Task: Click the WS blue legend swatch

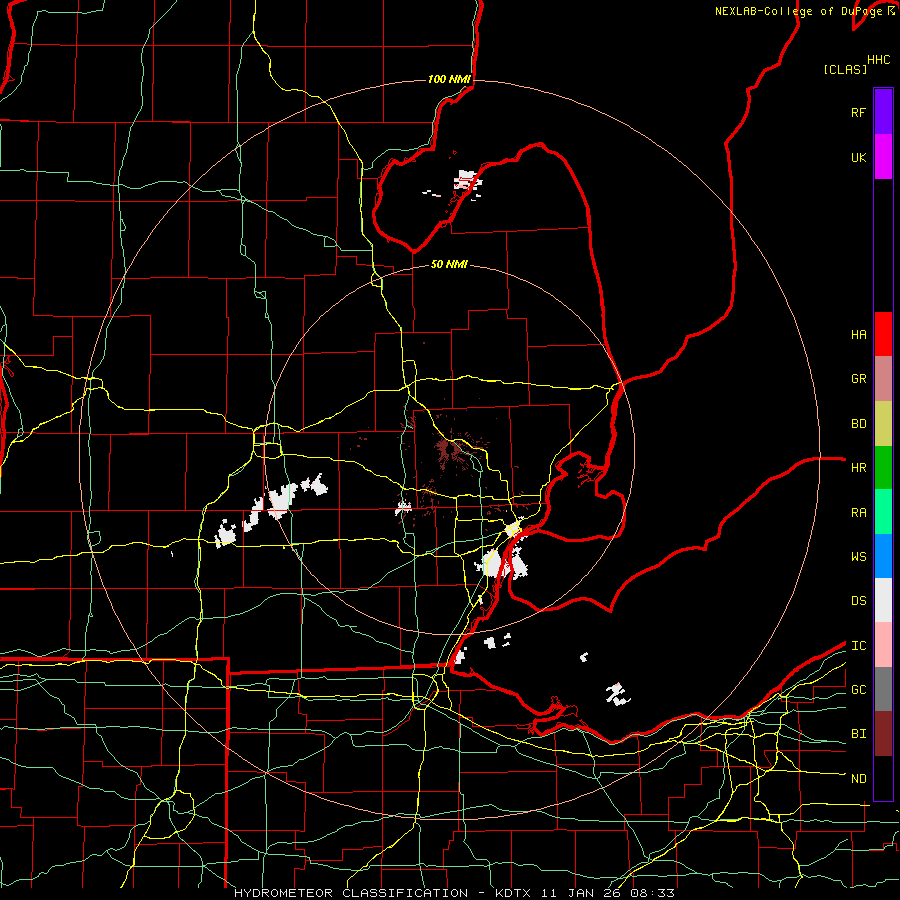Action: 883,556
